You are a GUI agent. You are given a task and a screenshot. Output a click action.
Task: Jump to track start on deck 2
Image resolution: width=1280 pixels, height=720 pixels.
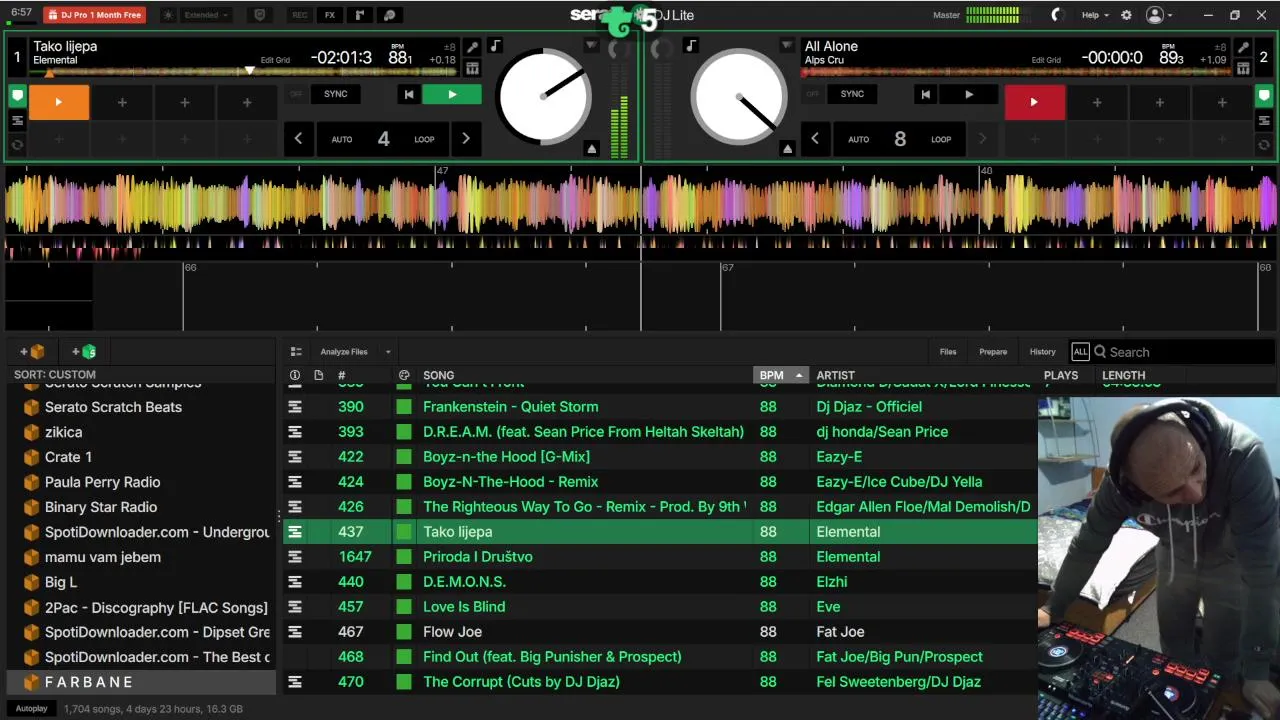[925, 94]
